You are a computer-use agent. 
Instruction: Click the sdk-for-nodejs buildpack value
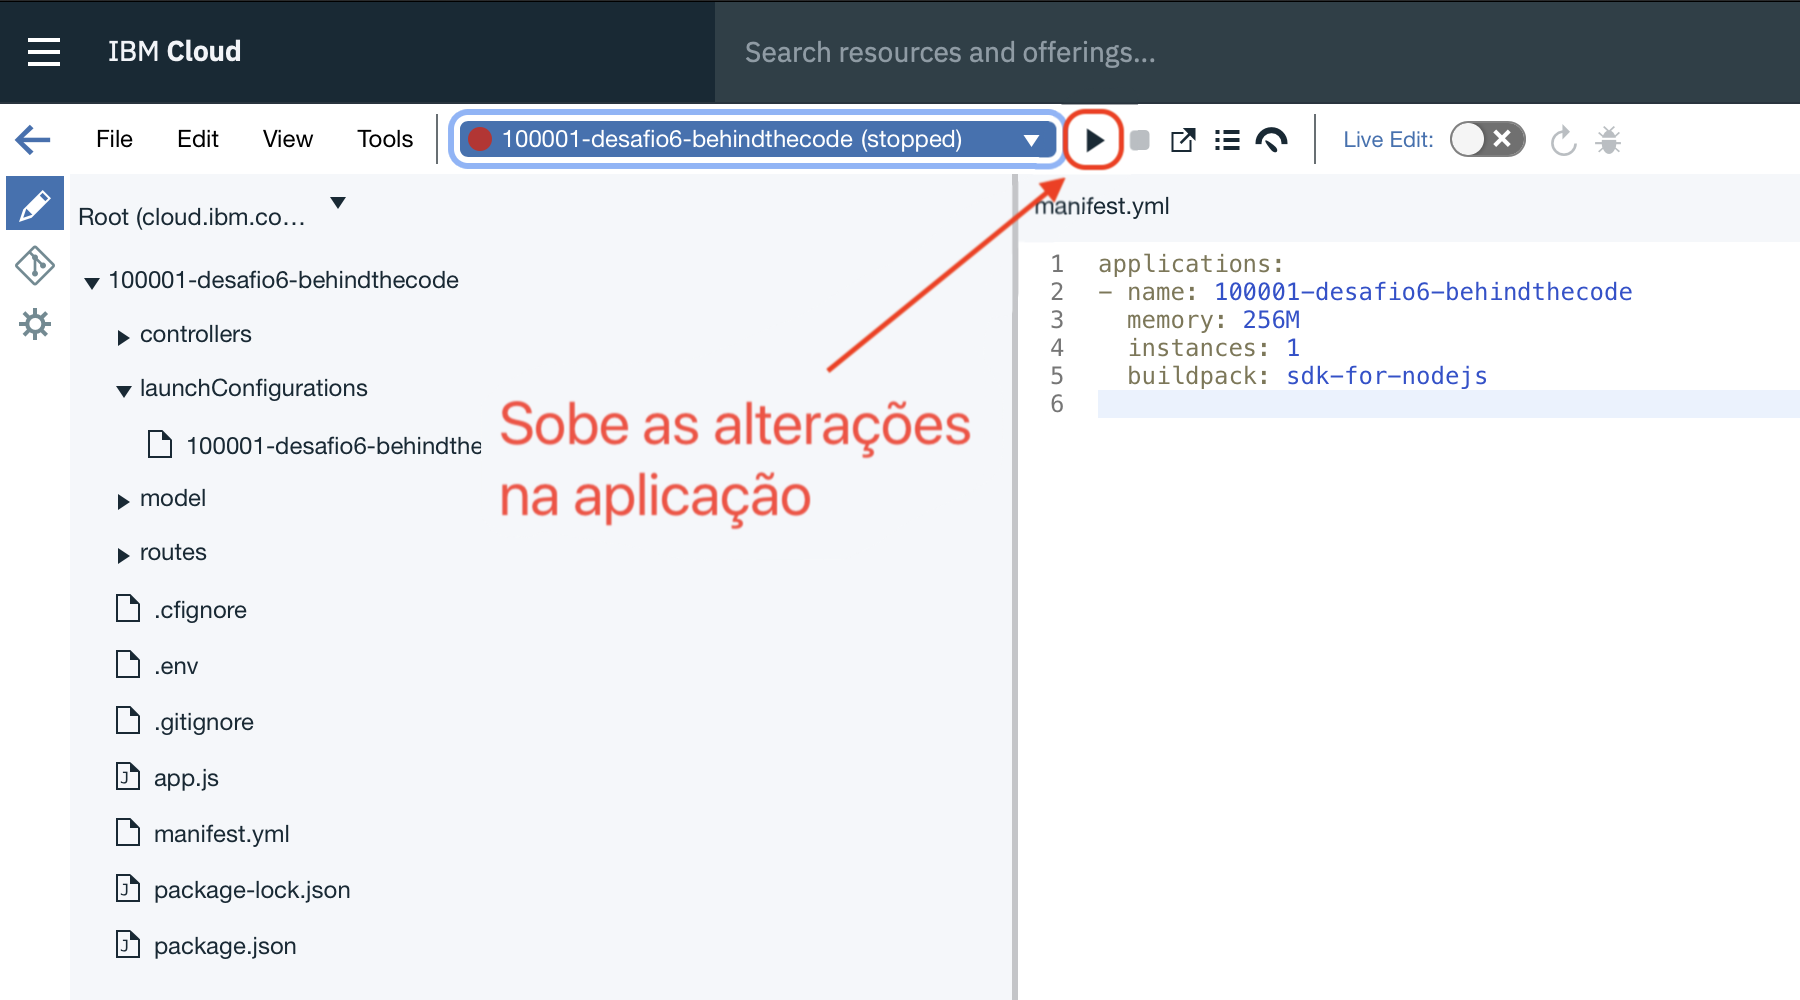(x=1387, y=376)
